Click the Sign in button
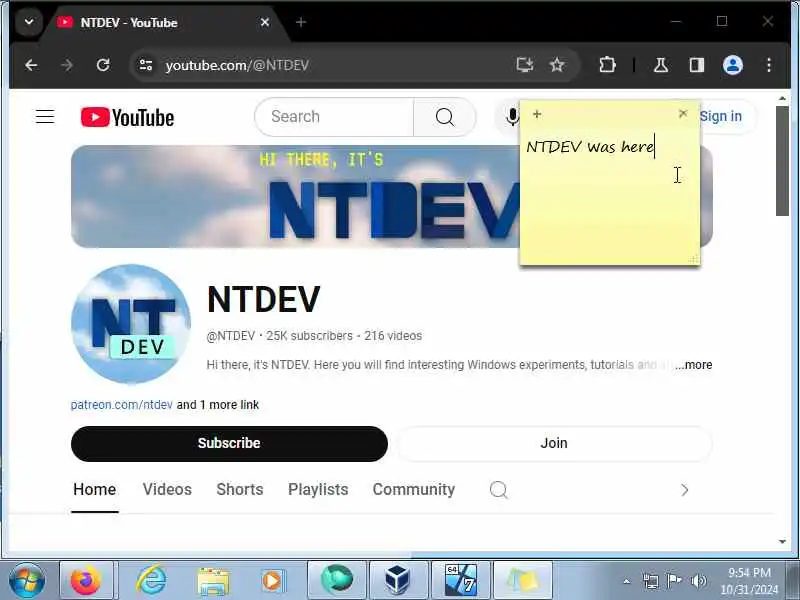Image resolution: width=800 pixels, height=600 pixels. (x=721, y=116)
